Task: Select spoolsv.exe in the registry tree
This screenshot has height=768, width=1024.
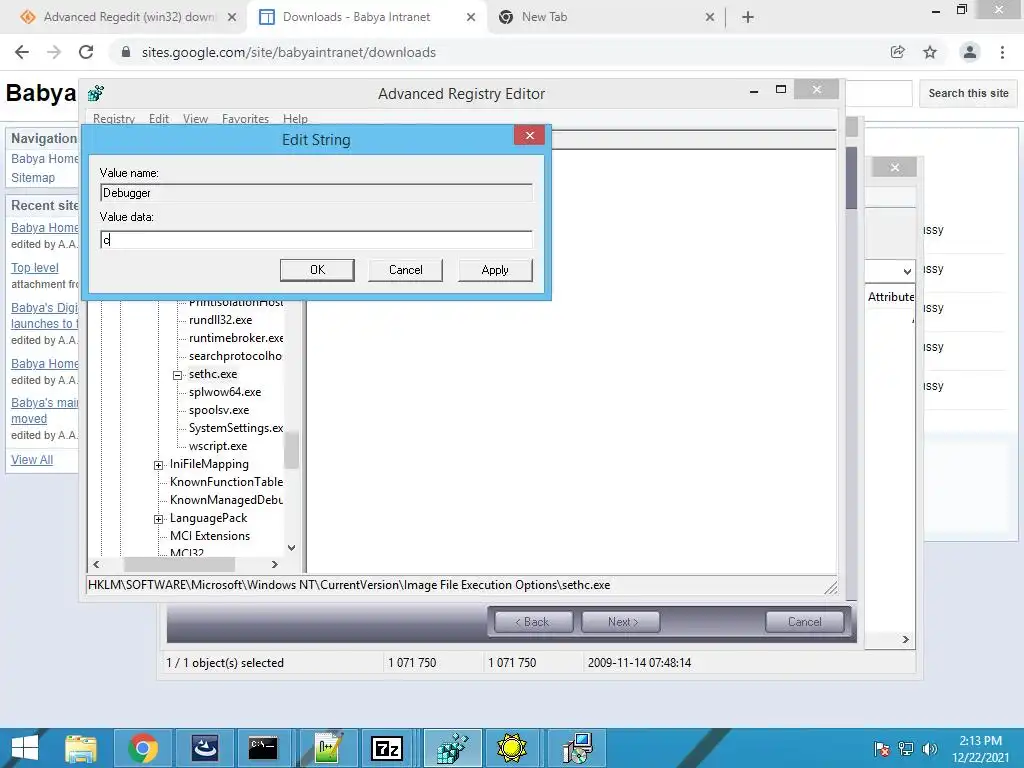Action: 219,410
